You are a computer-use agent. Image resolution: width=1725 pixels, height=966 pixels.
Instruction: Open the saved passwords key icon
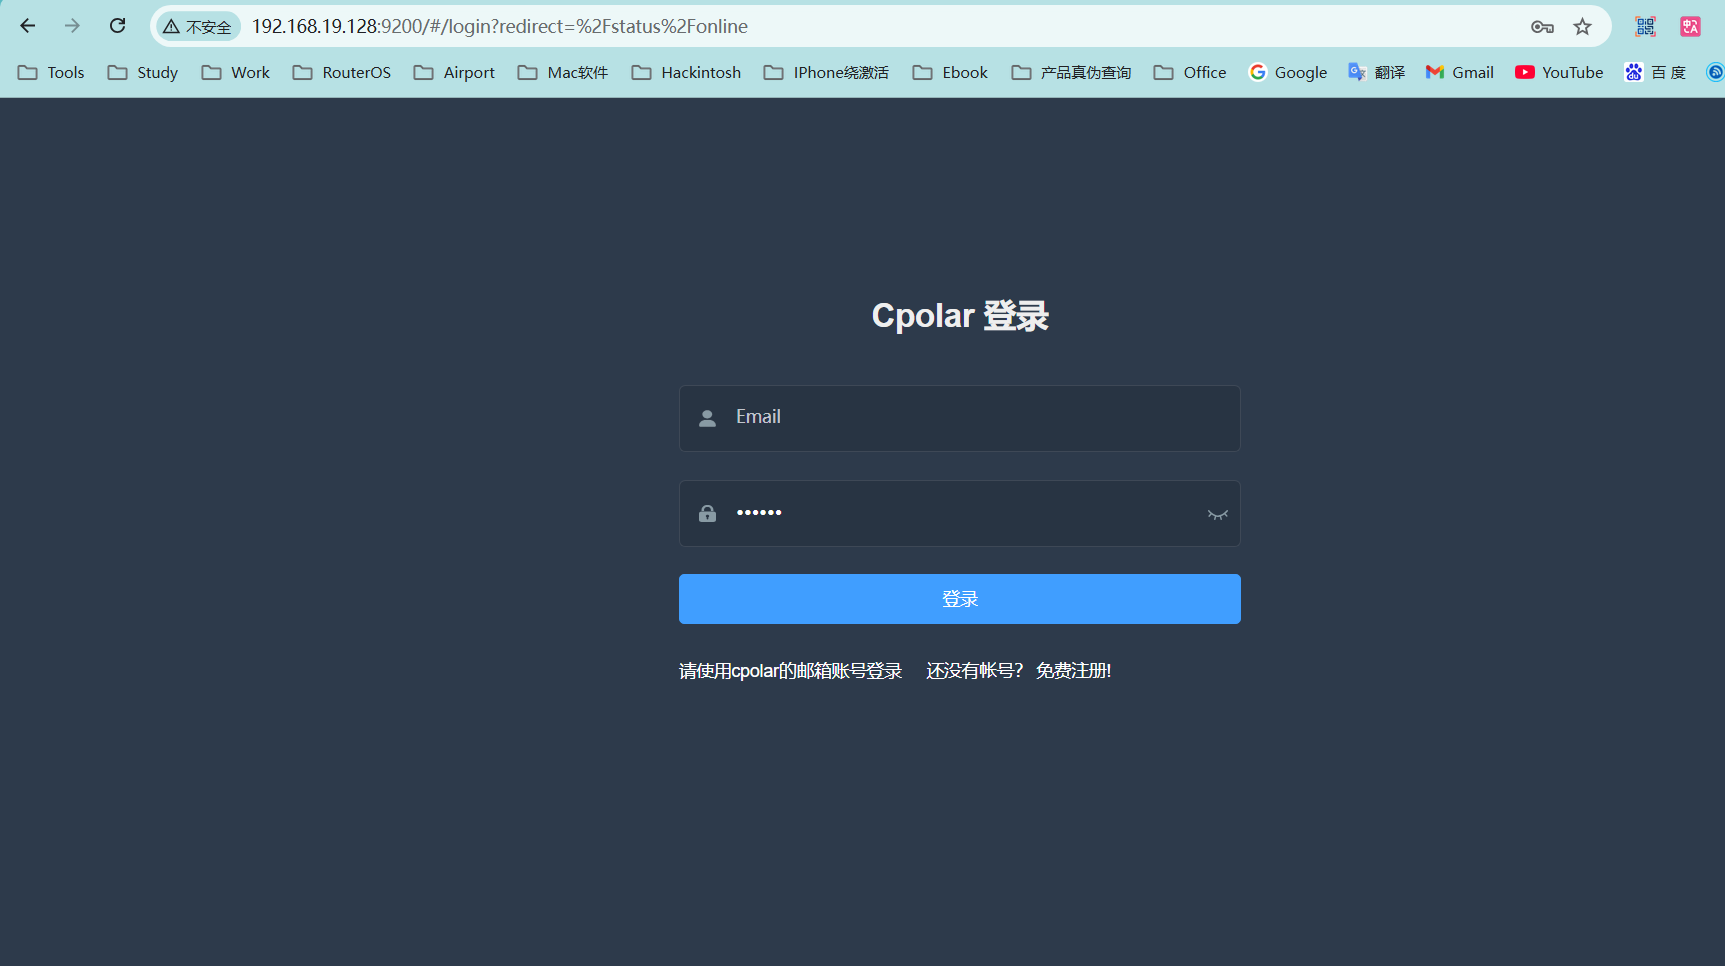click(1542, 27)
